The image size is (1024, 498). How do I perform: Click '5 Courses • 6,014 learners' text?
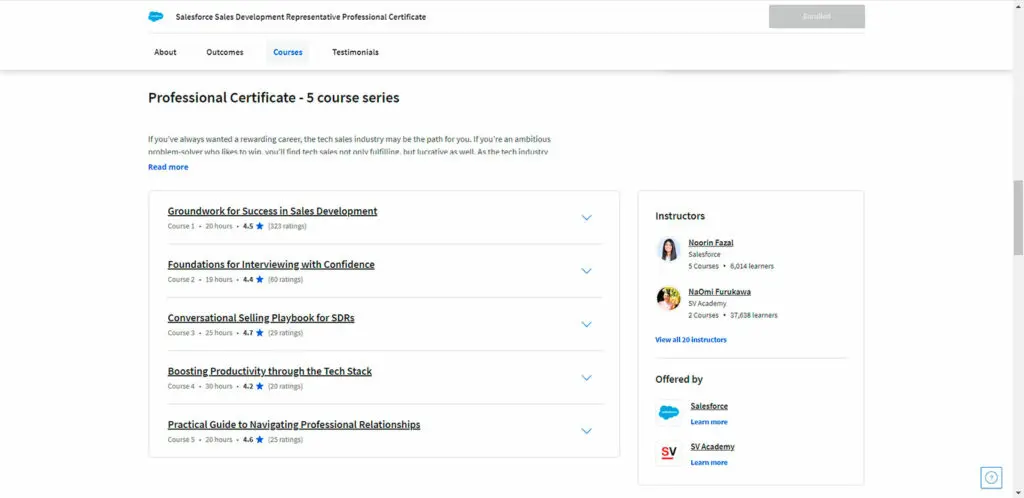[x=731, y=266]
